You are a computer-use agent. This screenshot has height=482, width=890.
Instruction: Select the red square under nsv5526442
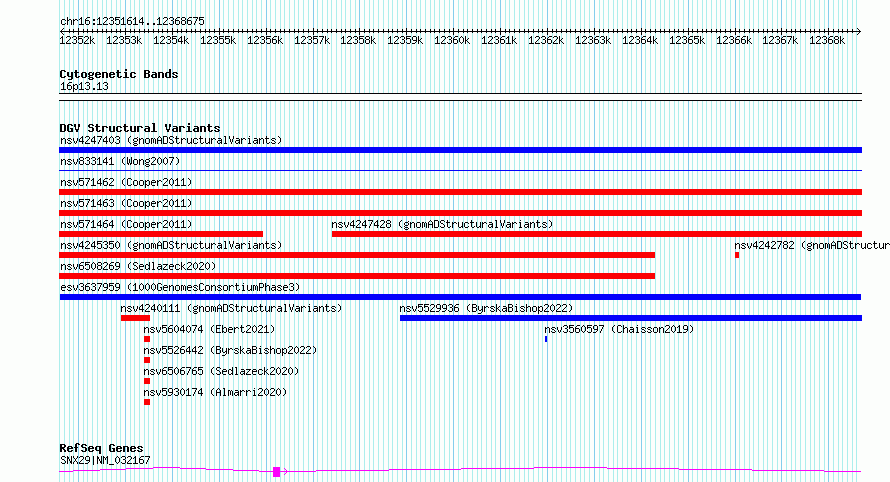click(147, 360)
